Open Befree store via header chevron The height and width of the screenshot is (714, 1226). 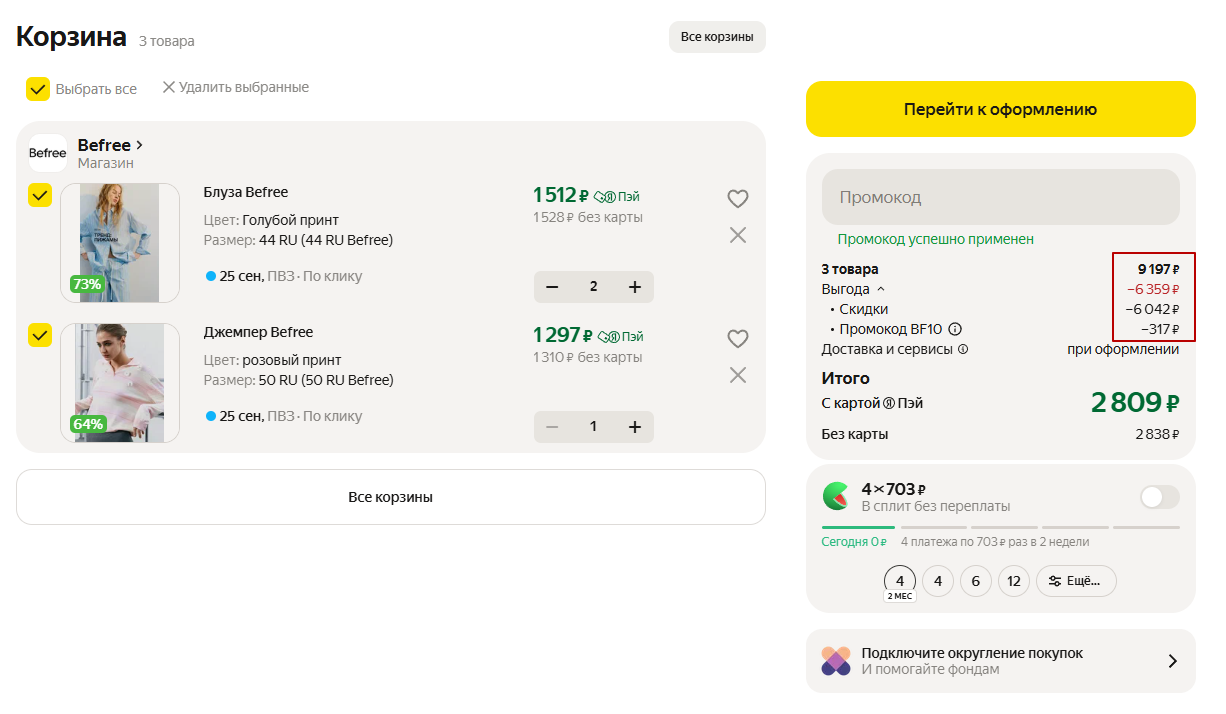139,145
